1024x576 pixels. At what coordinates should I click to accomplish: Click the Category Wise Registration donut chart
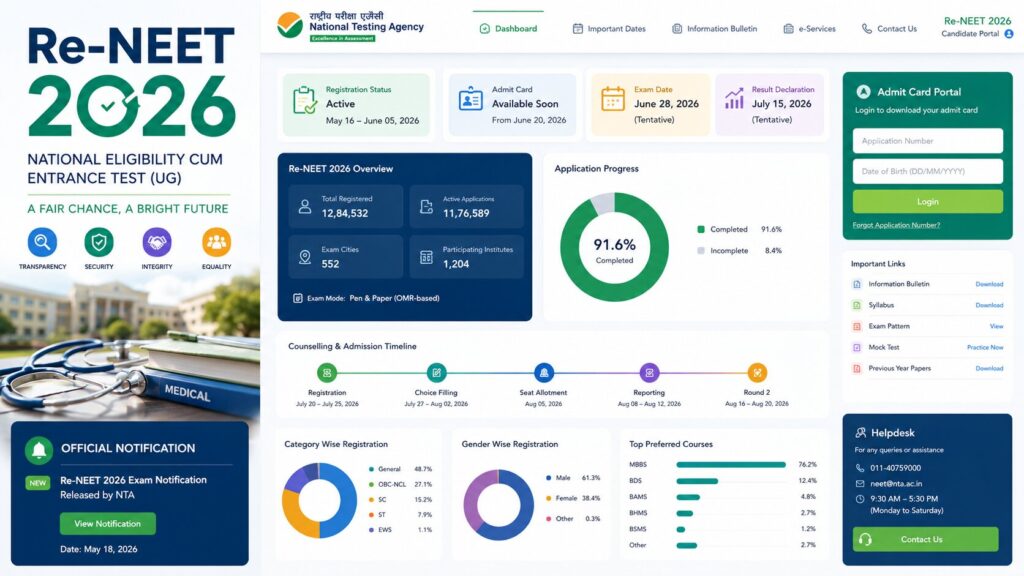[x=319, y=500]
